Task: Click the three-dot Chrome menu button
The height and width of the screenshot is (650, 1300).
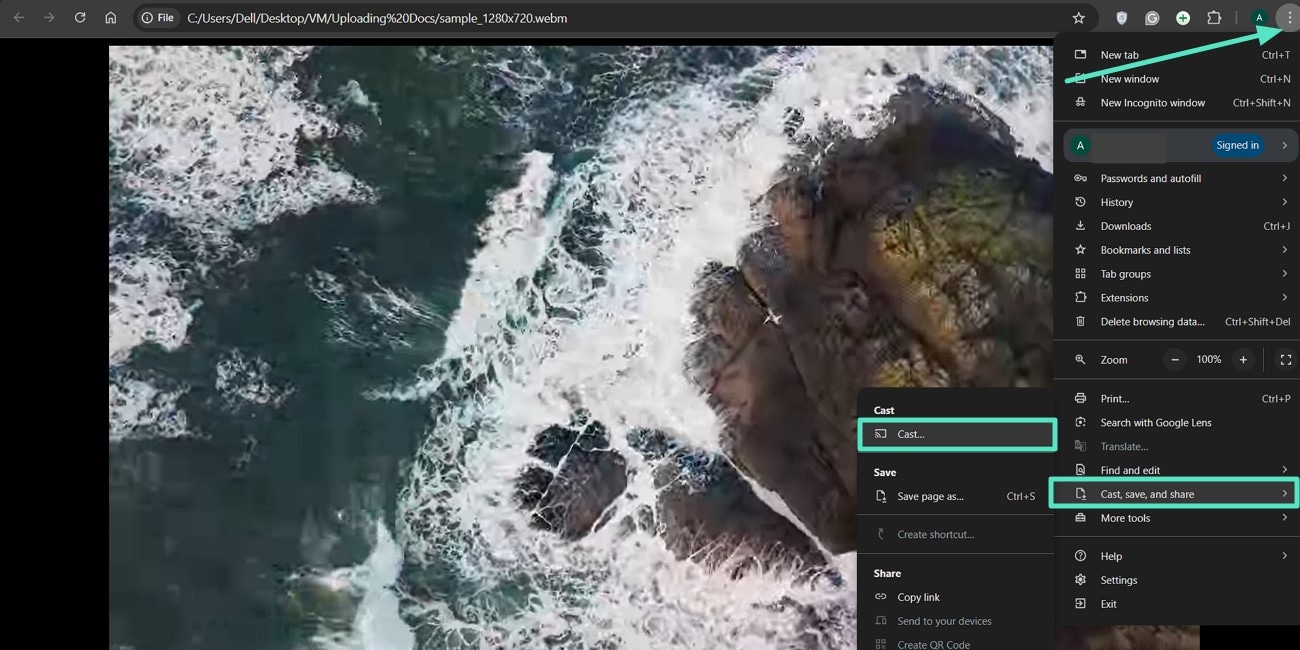Action: pyautogui.click(x=1288, y=18)
